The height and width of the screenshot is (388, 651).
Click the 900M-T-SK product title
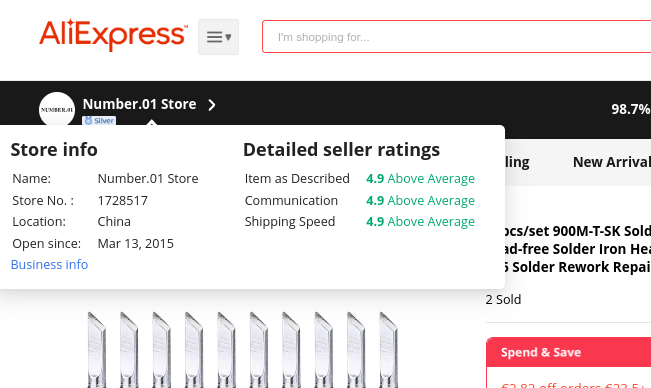576,249
